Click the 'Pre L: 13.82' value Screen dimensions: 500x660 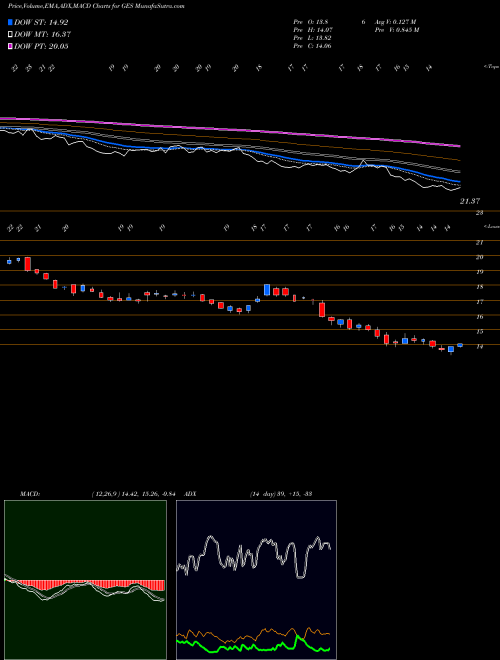coord(312,38)
